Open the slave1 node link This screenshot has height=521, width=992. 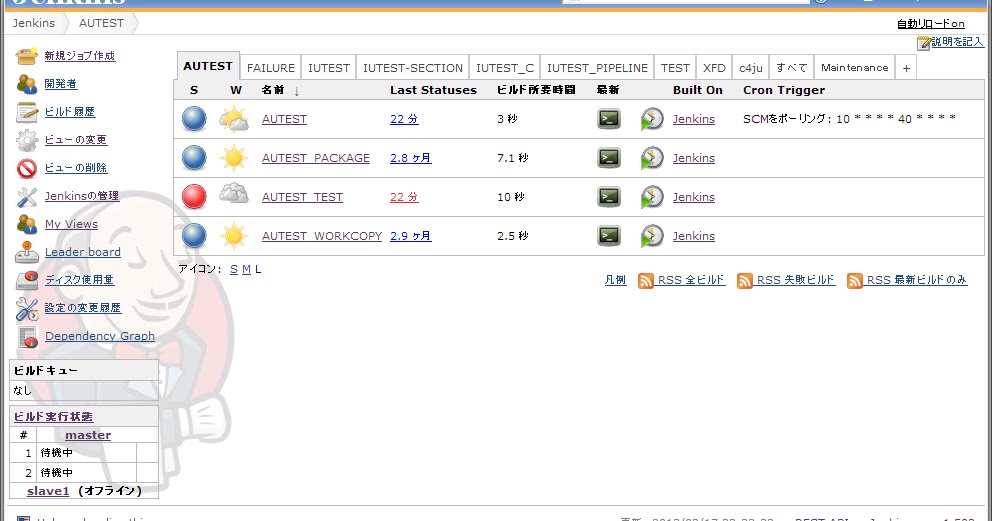pos(48,491)
